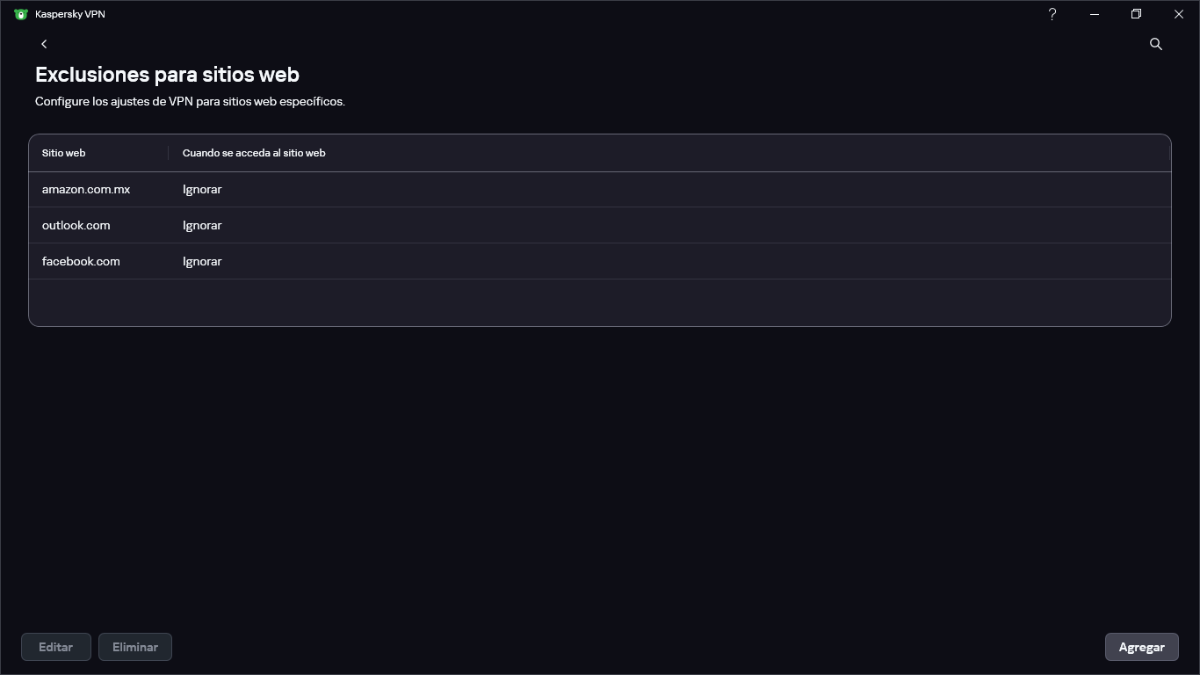The width and height of the screenshot is (1200, 675).
Task: Go back using the left arrow icon
Action: 44,44
